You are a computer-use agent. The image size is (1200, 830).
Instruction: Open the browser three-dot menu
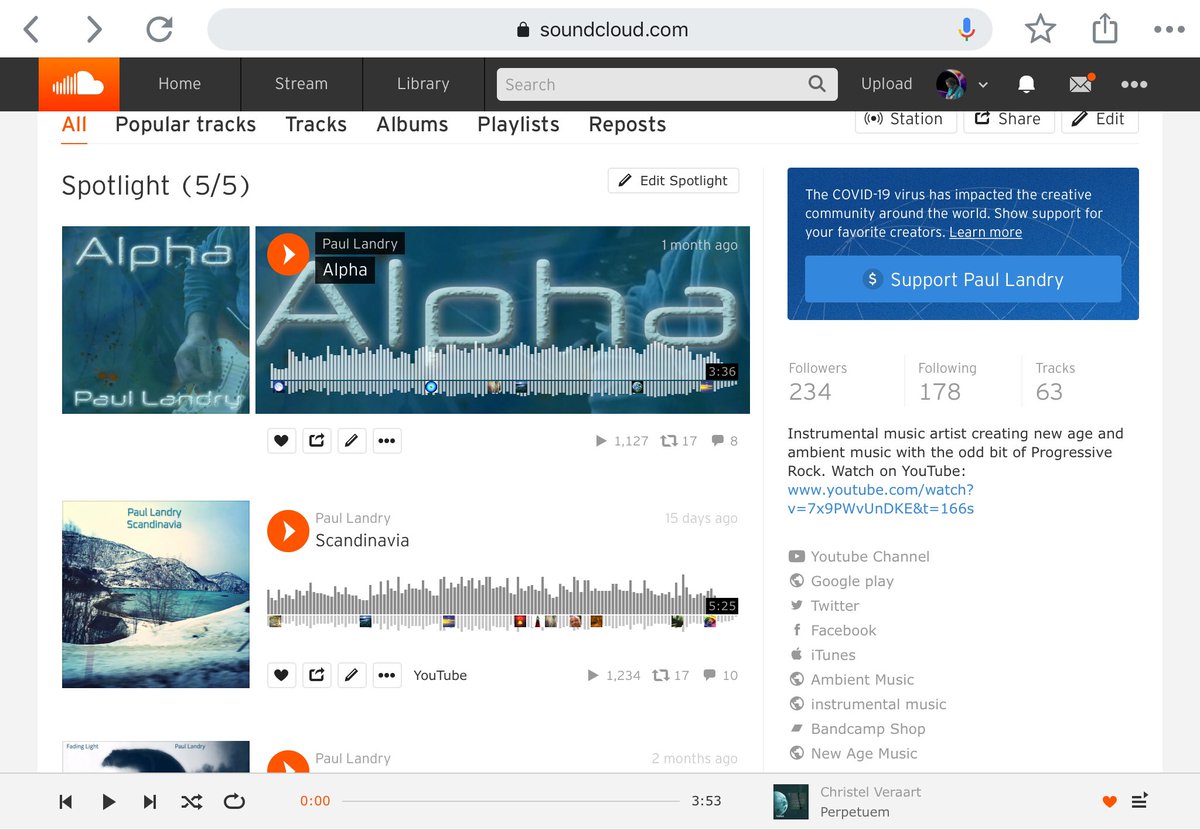pyautogui.click(x=1169, y=30)
